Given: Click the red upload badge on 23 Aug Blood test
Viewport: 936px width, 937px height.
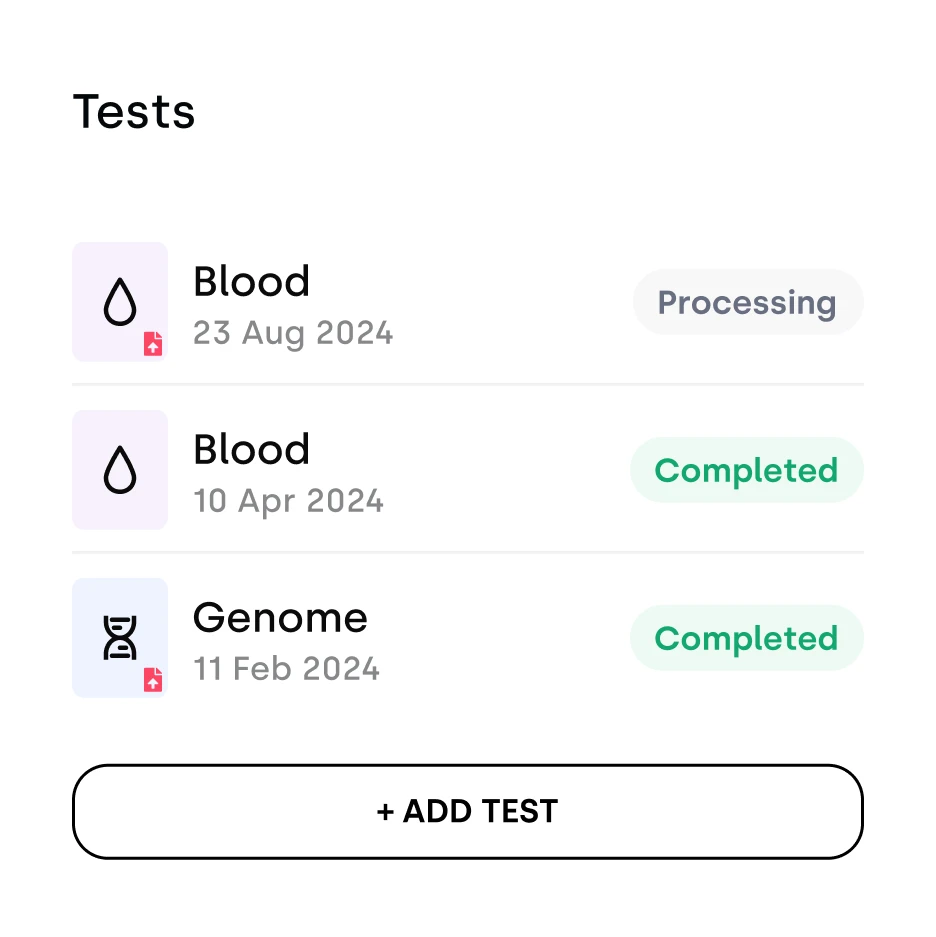Looking at the screenshot, I should (x=153, y=344).
